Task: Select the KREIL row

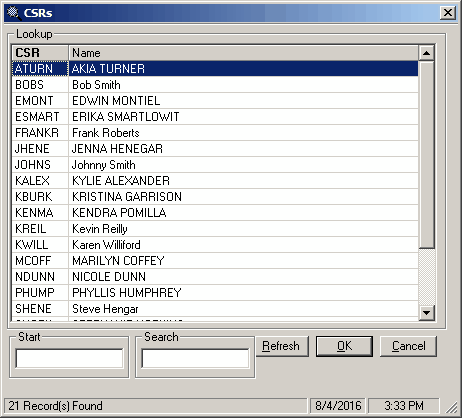Action: coord(215,229)
